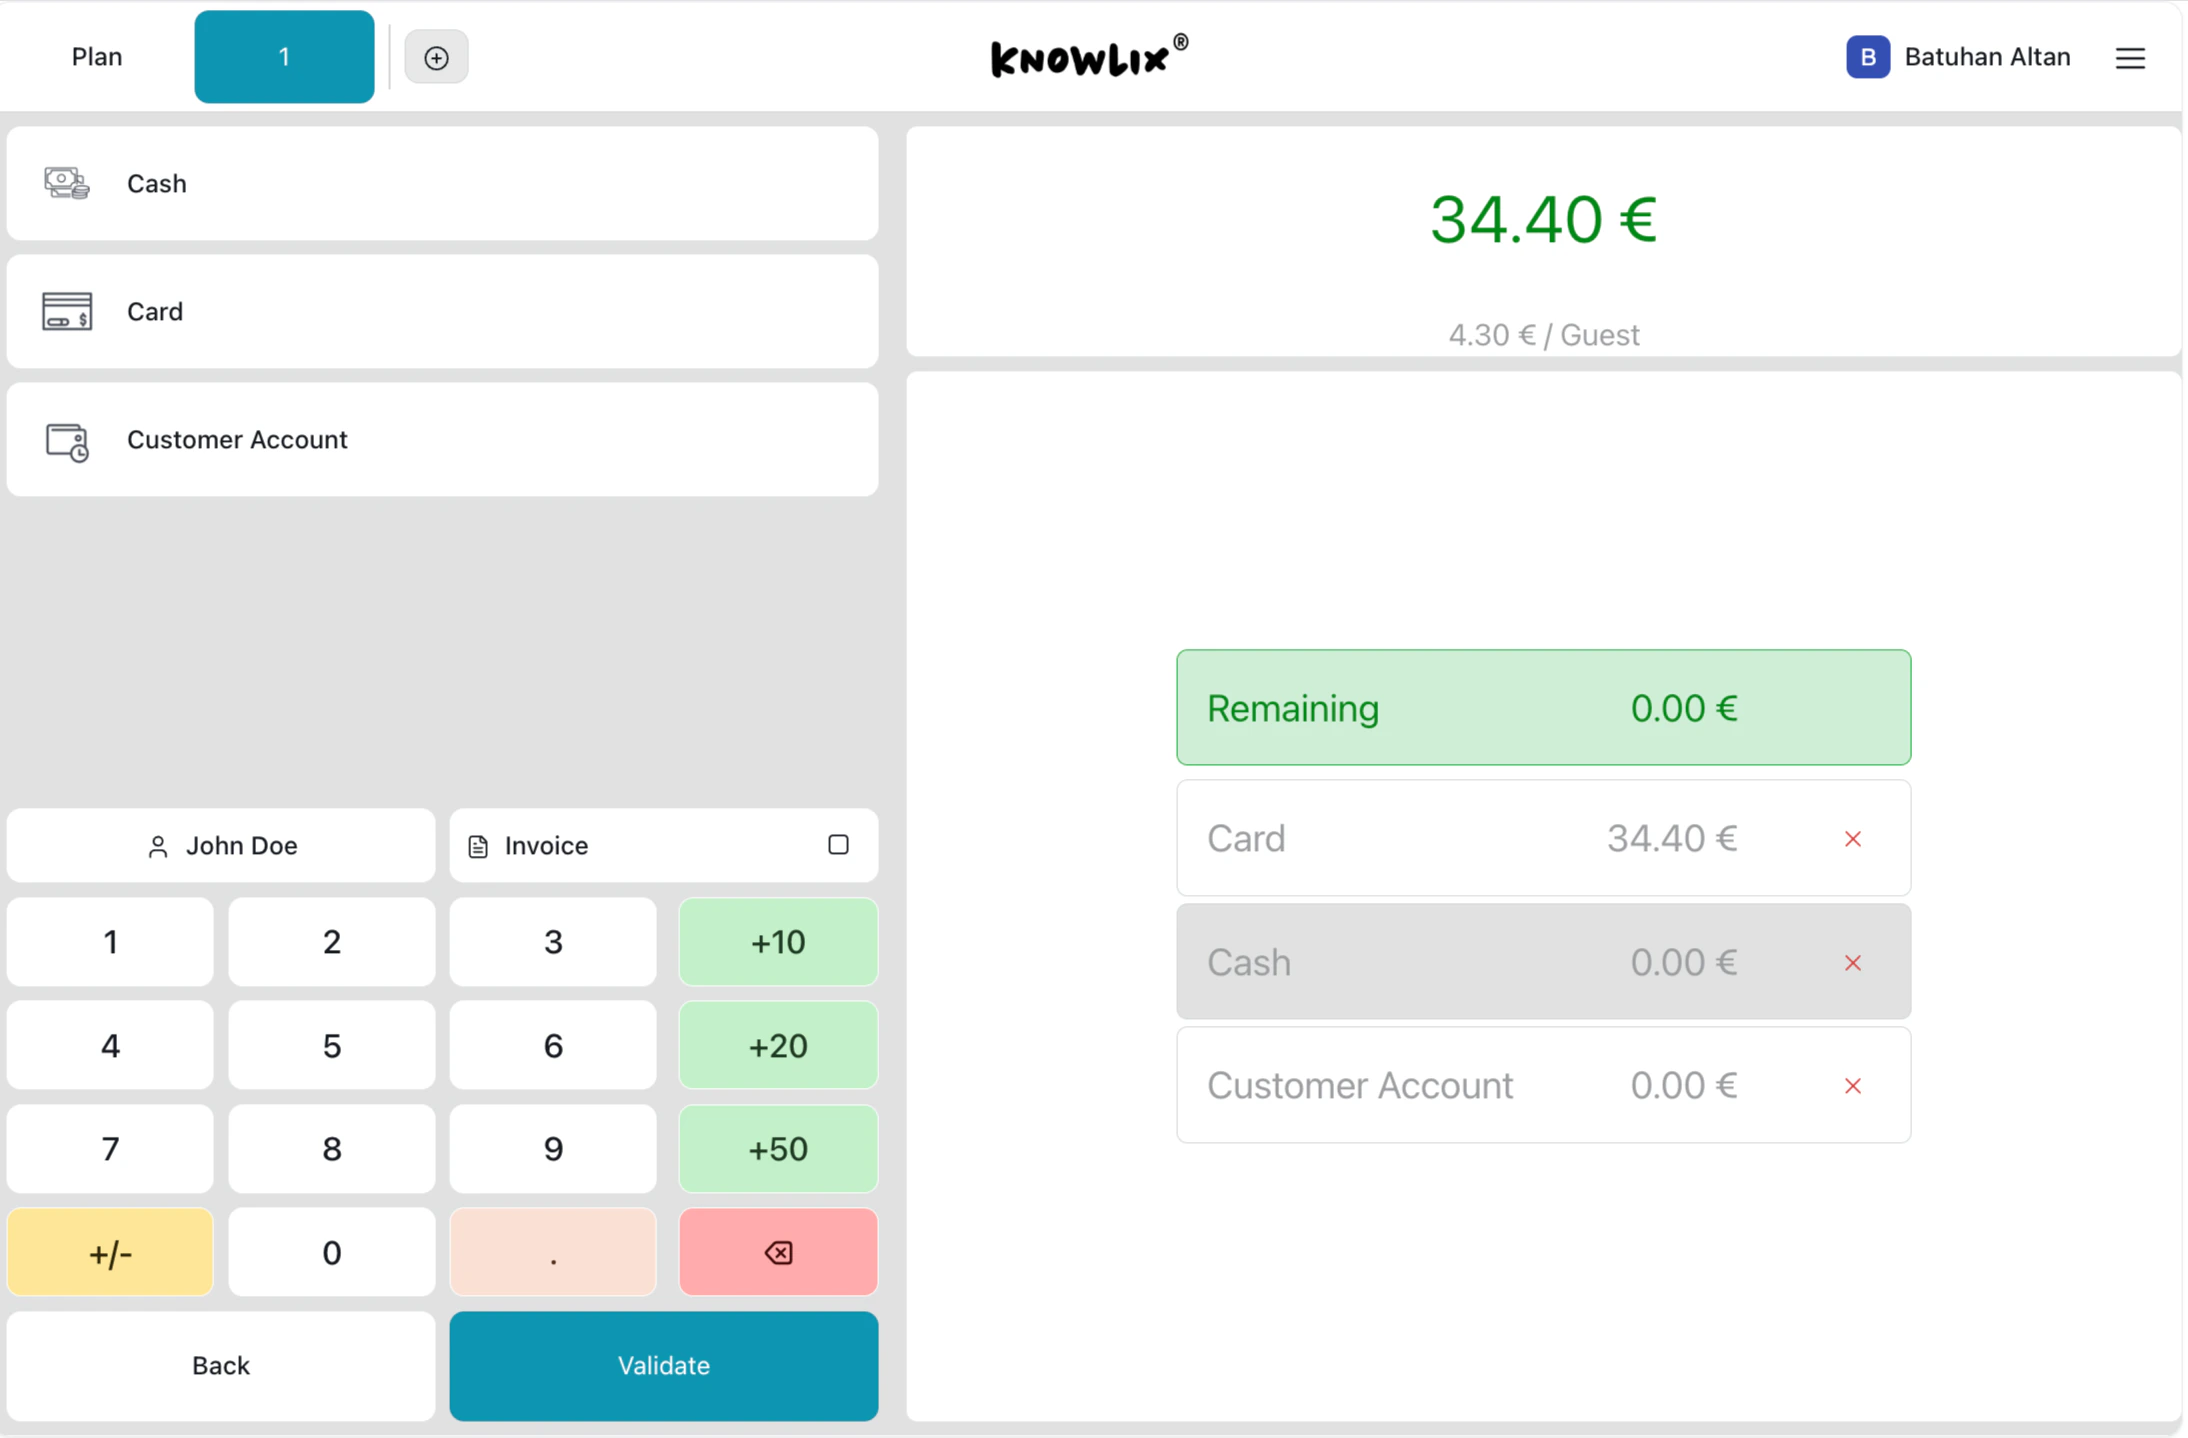
Task: Remove the Card payment line
Action: pos(1852,838)
